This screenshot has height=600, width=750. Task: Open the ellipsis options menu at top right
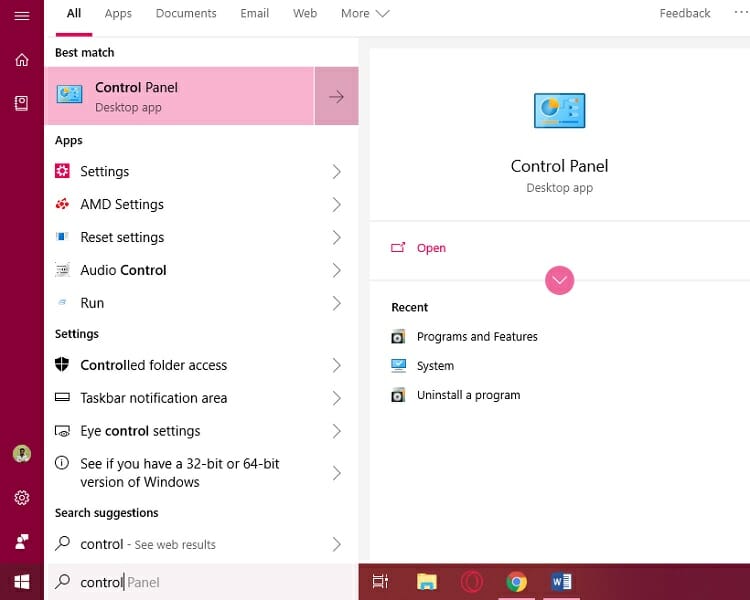[x=741, y=13]
